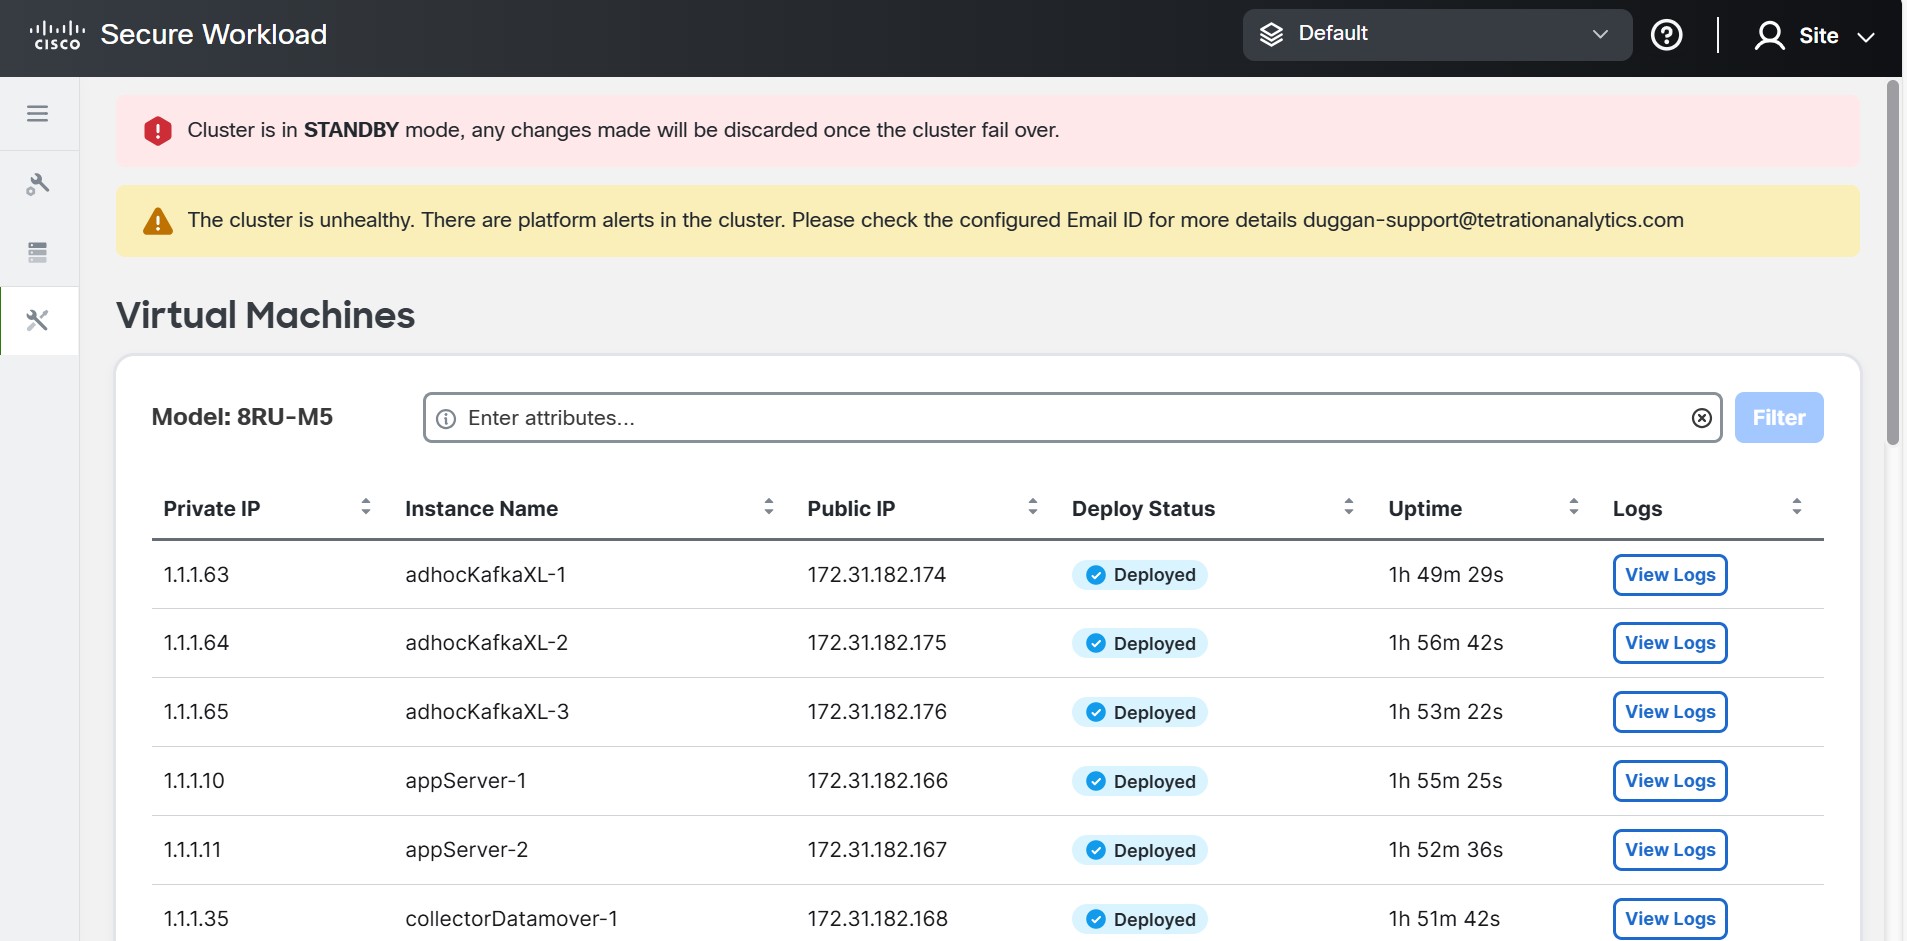Click the red alert icon in STANDBY banner

pos(157,130)
